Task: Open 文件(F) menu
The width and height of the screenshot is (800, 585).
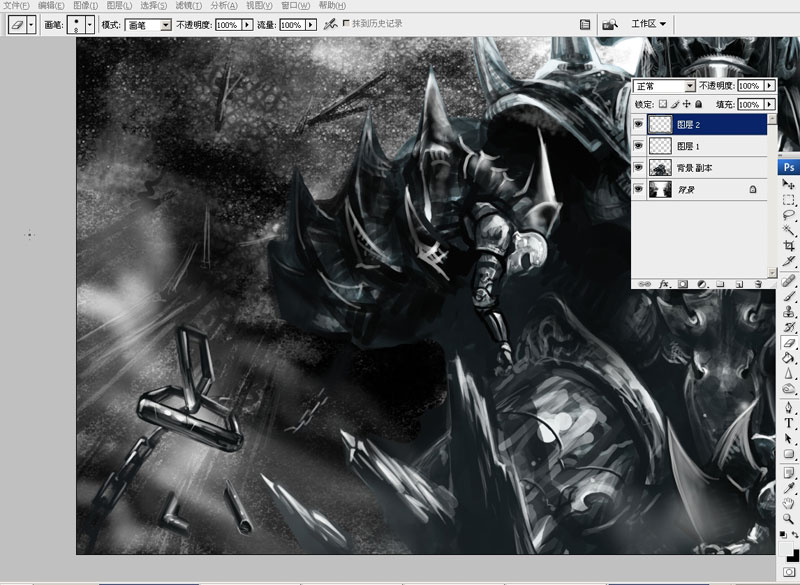Action: (17, 6)
